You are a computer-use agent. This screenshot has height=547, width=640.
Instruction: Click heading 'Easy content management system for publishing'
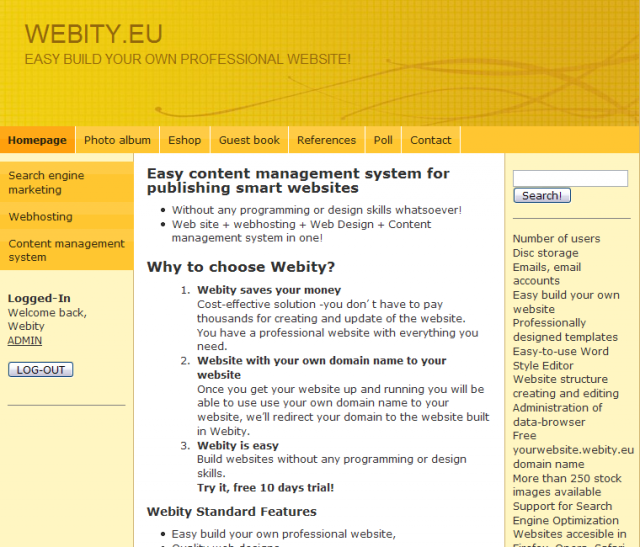[x=298, y=180]
